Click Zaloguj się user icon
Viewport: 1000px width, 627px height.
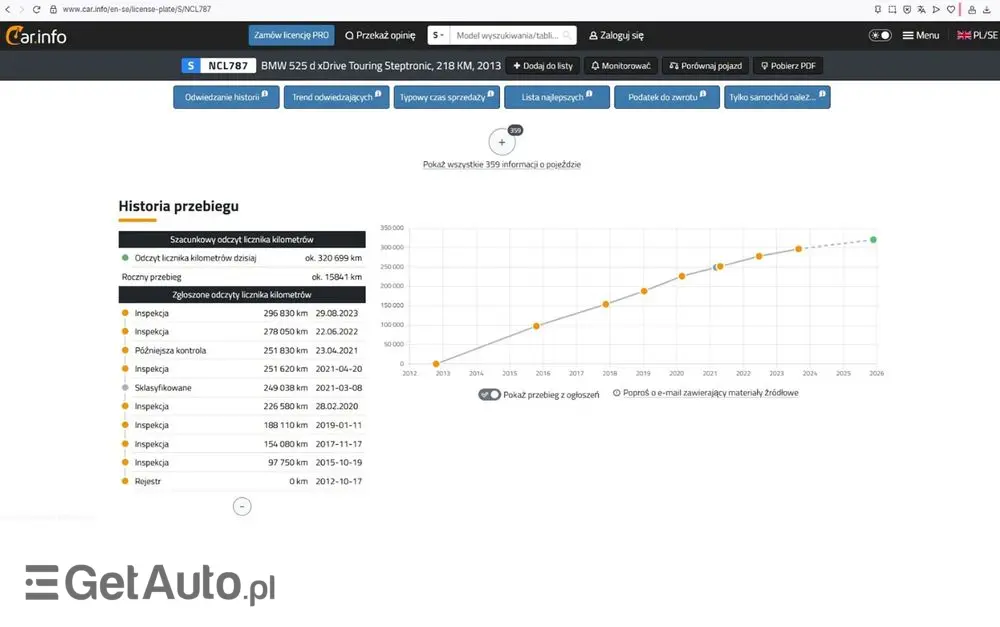pos(594,35)
